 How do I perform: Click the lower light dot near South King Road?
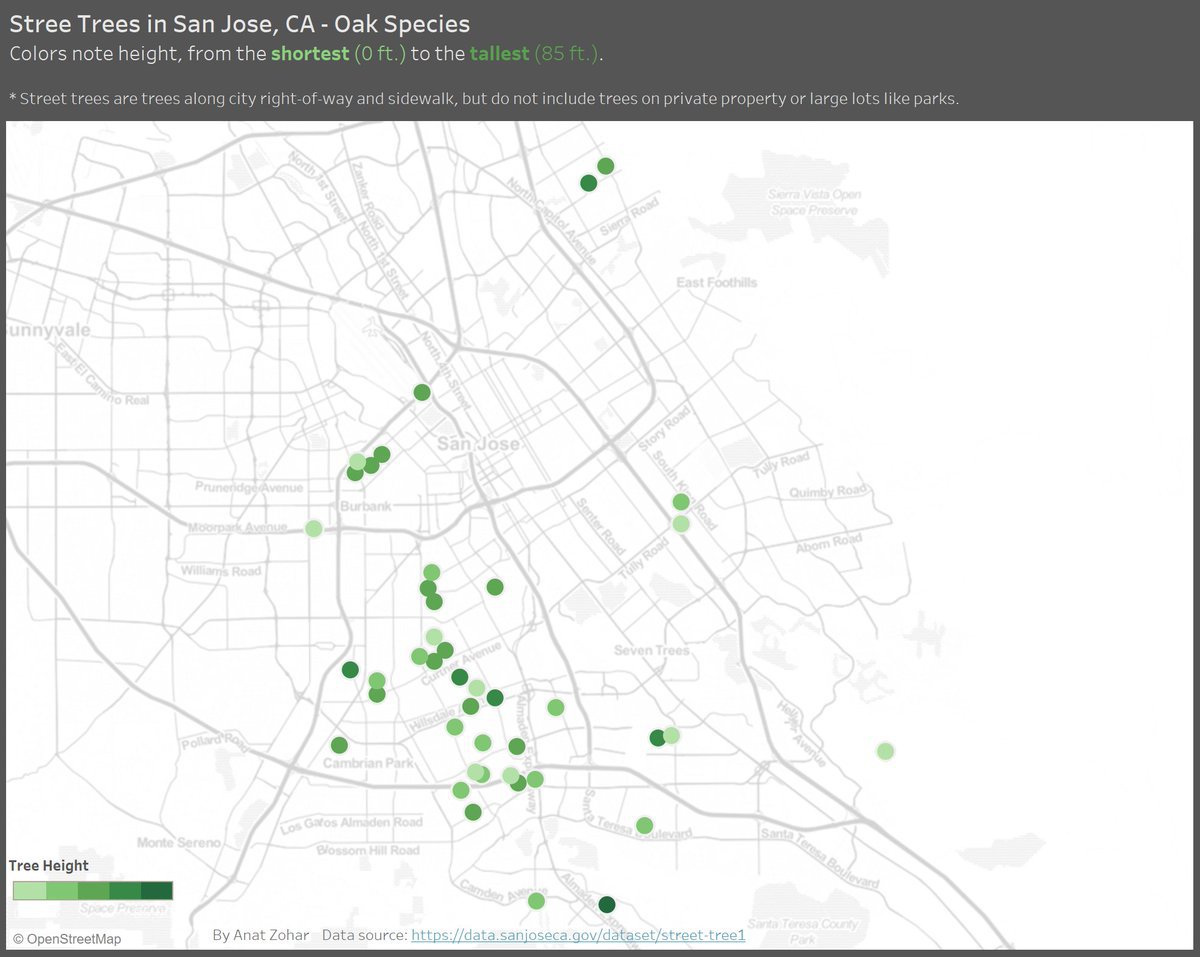point(681,524)
